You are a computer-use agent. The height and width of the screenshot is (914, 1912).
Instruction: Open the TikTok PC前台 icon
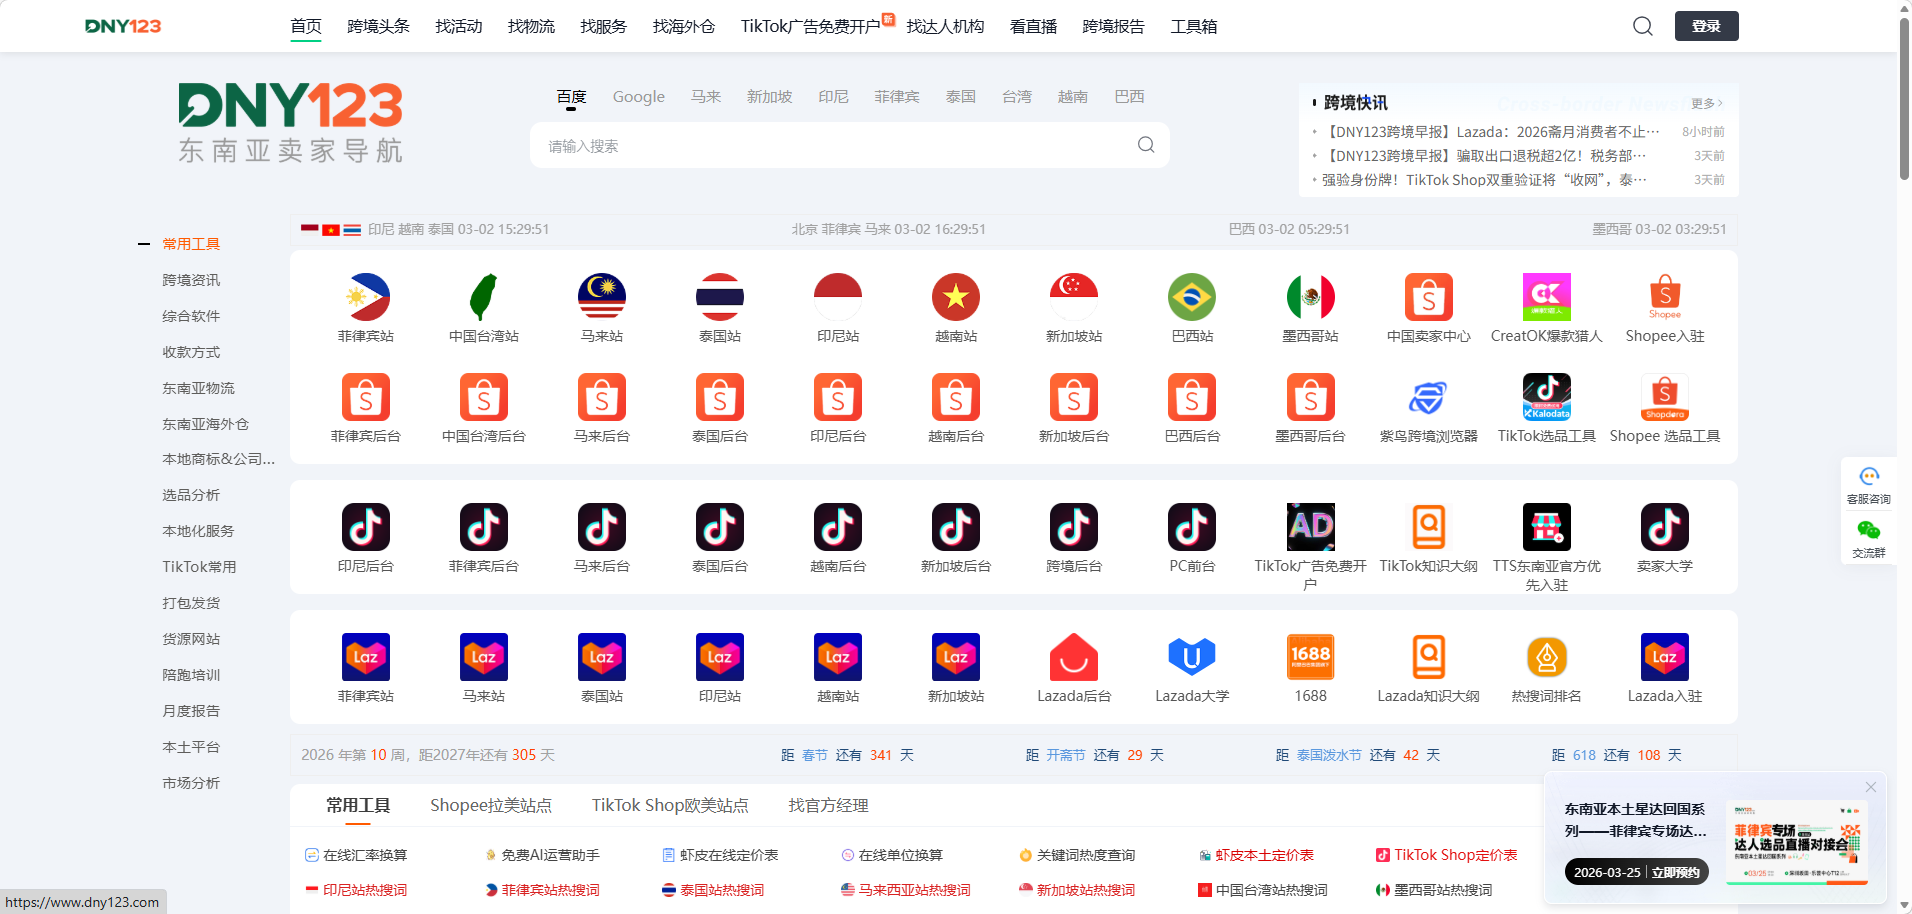pyautogui.click(x=1192, y=527)
